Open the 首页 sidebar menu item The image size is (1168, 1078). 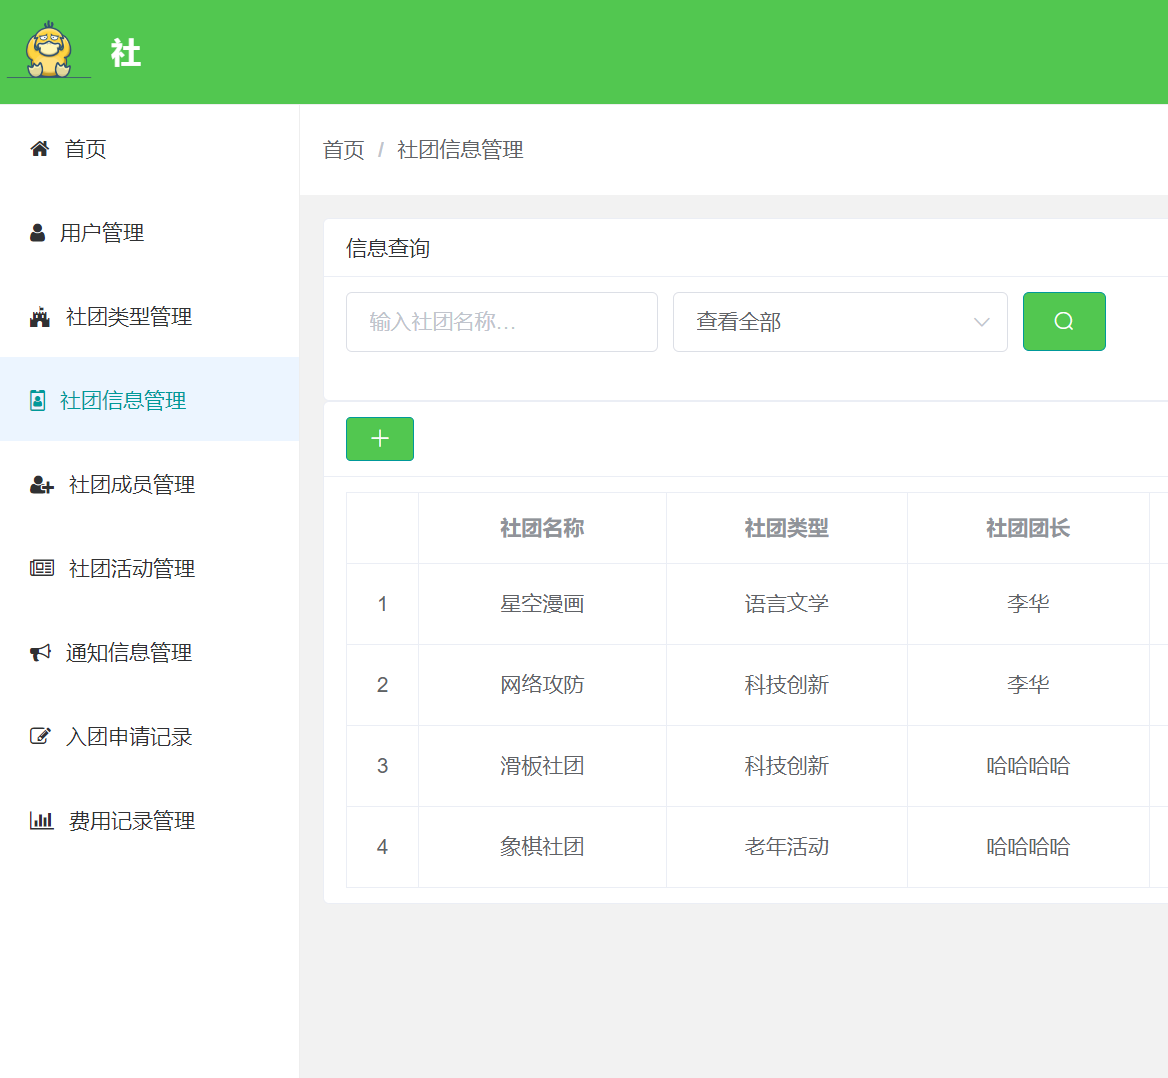[150, 149]
